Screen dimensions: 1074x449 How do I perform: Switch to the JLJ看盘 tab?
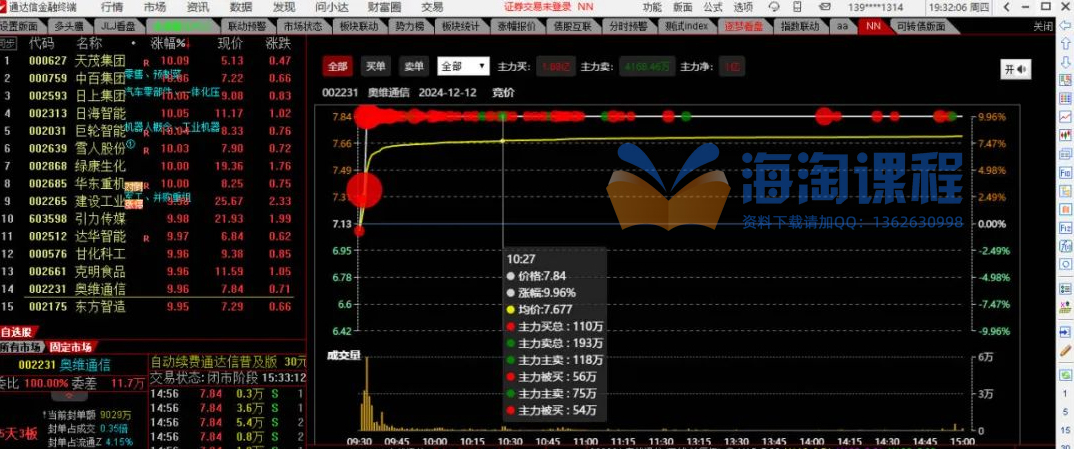click(118, 26)
